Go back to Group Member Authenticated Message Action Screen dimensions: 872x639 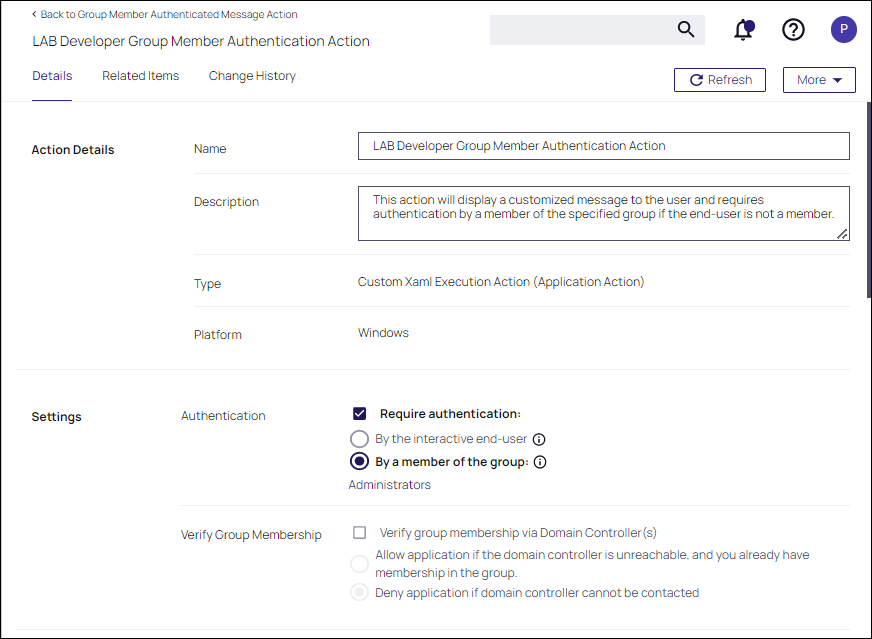[169, 14]
